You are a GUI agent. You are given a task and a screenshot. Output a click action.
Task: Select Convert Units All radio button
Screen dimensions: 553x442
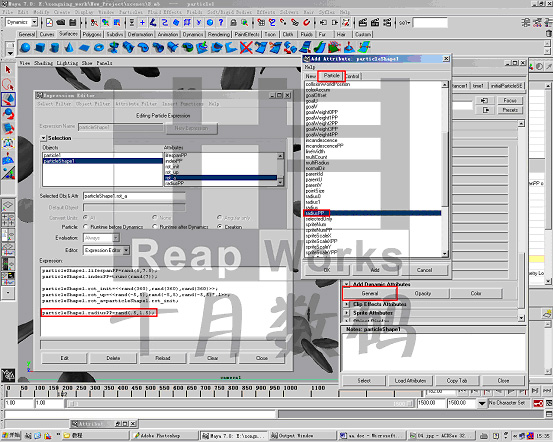[x=86, y=217]
